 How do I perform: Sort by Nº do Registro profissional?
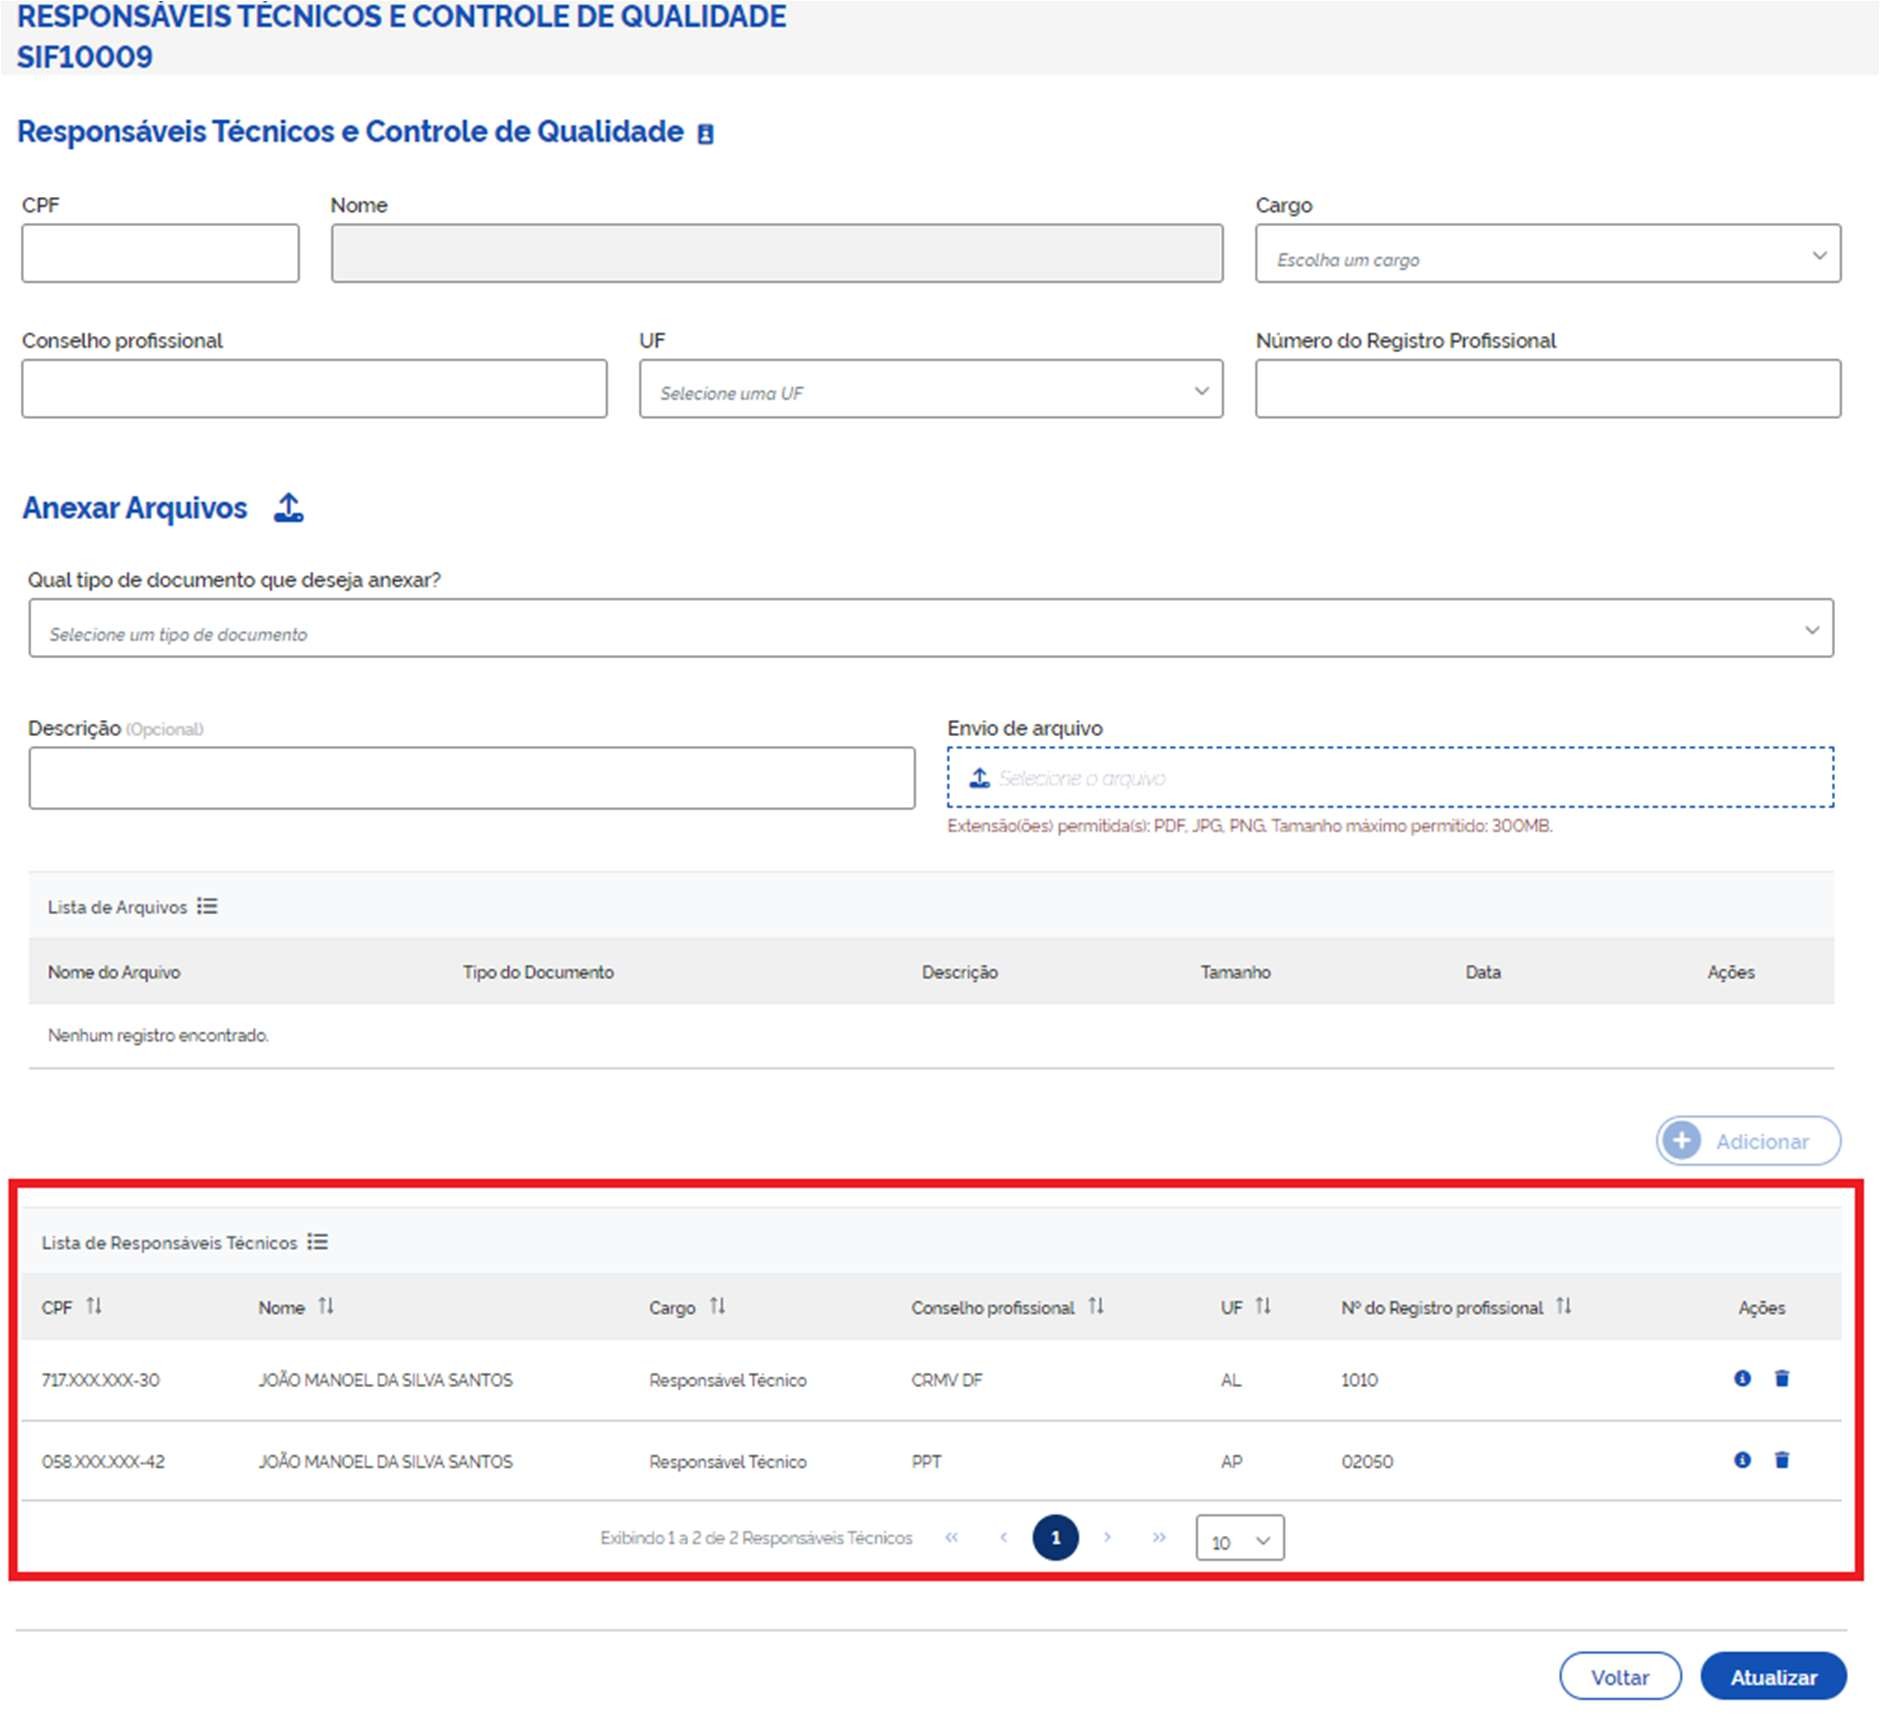pyautogui.click(x=1564, y=1306)
